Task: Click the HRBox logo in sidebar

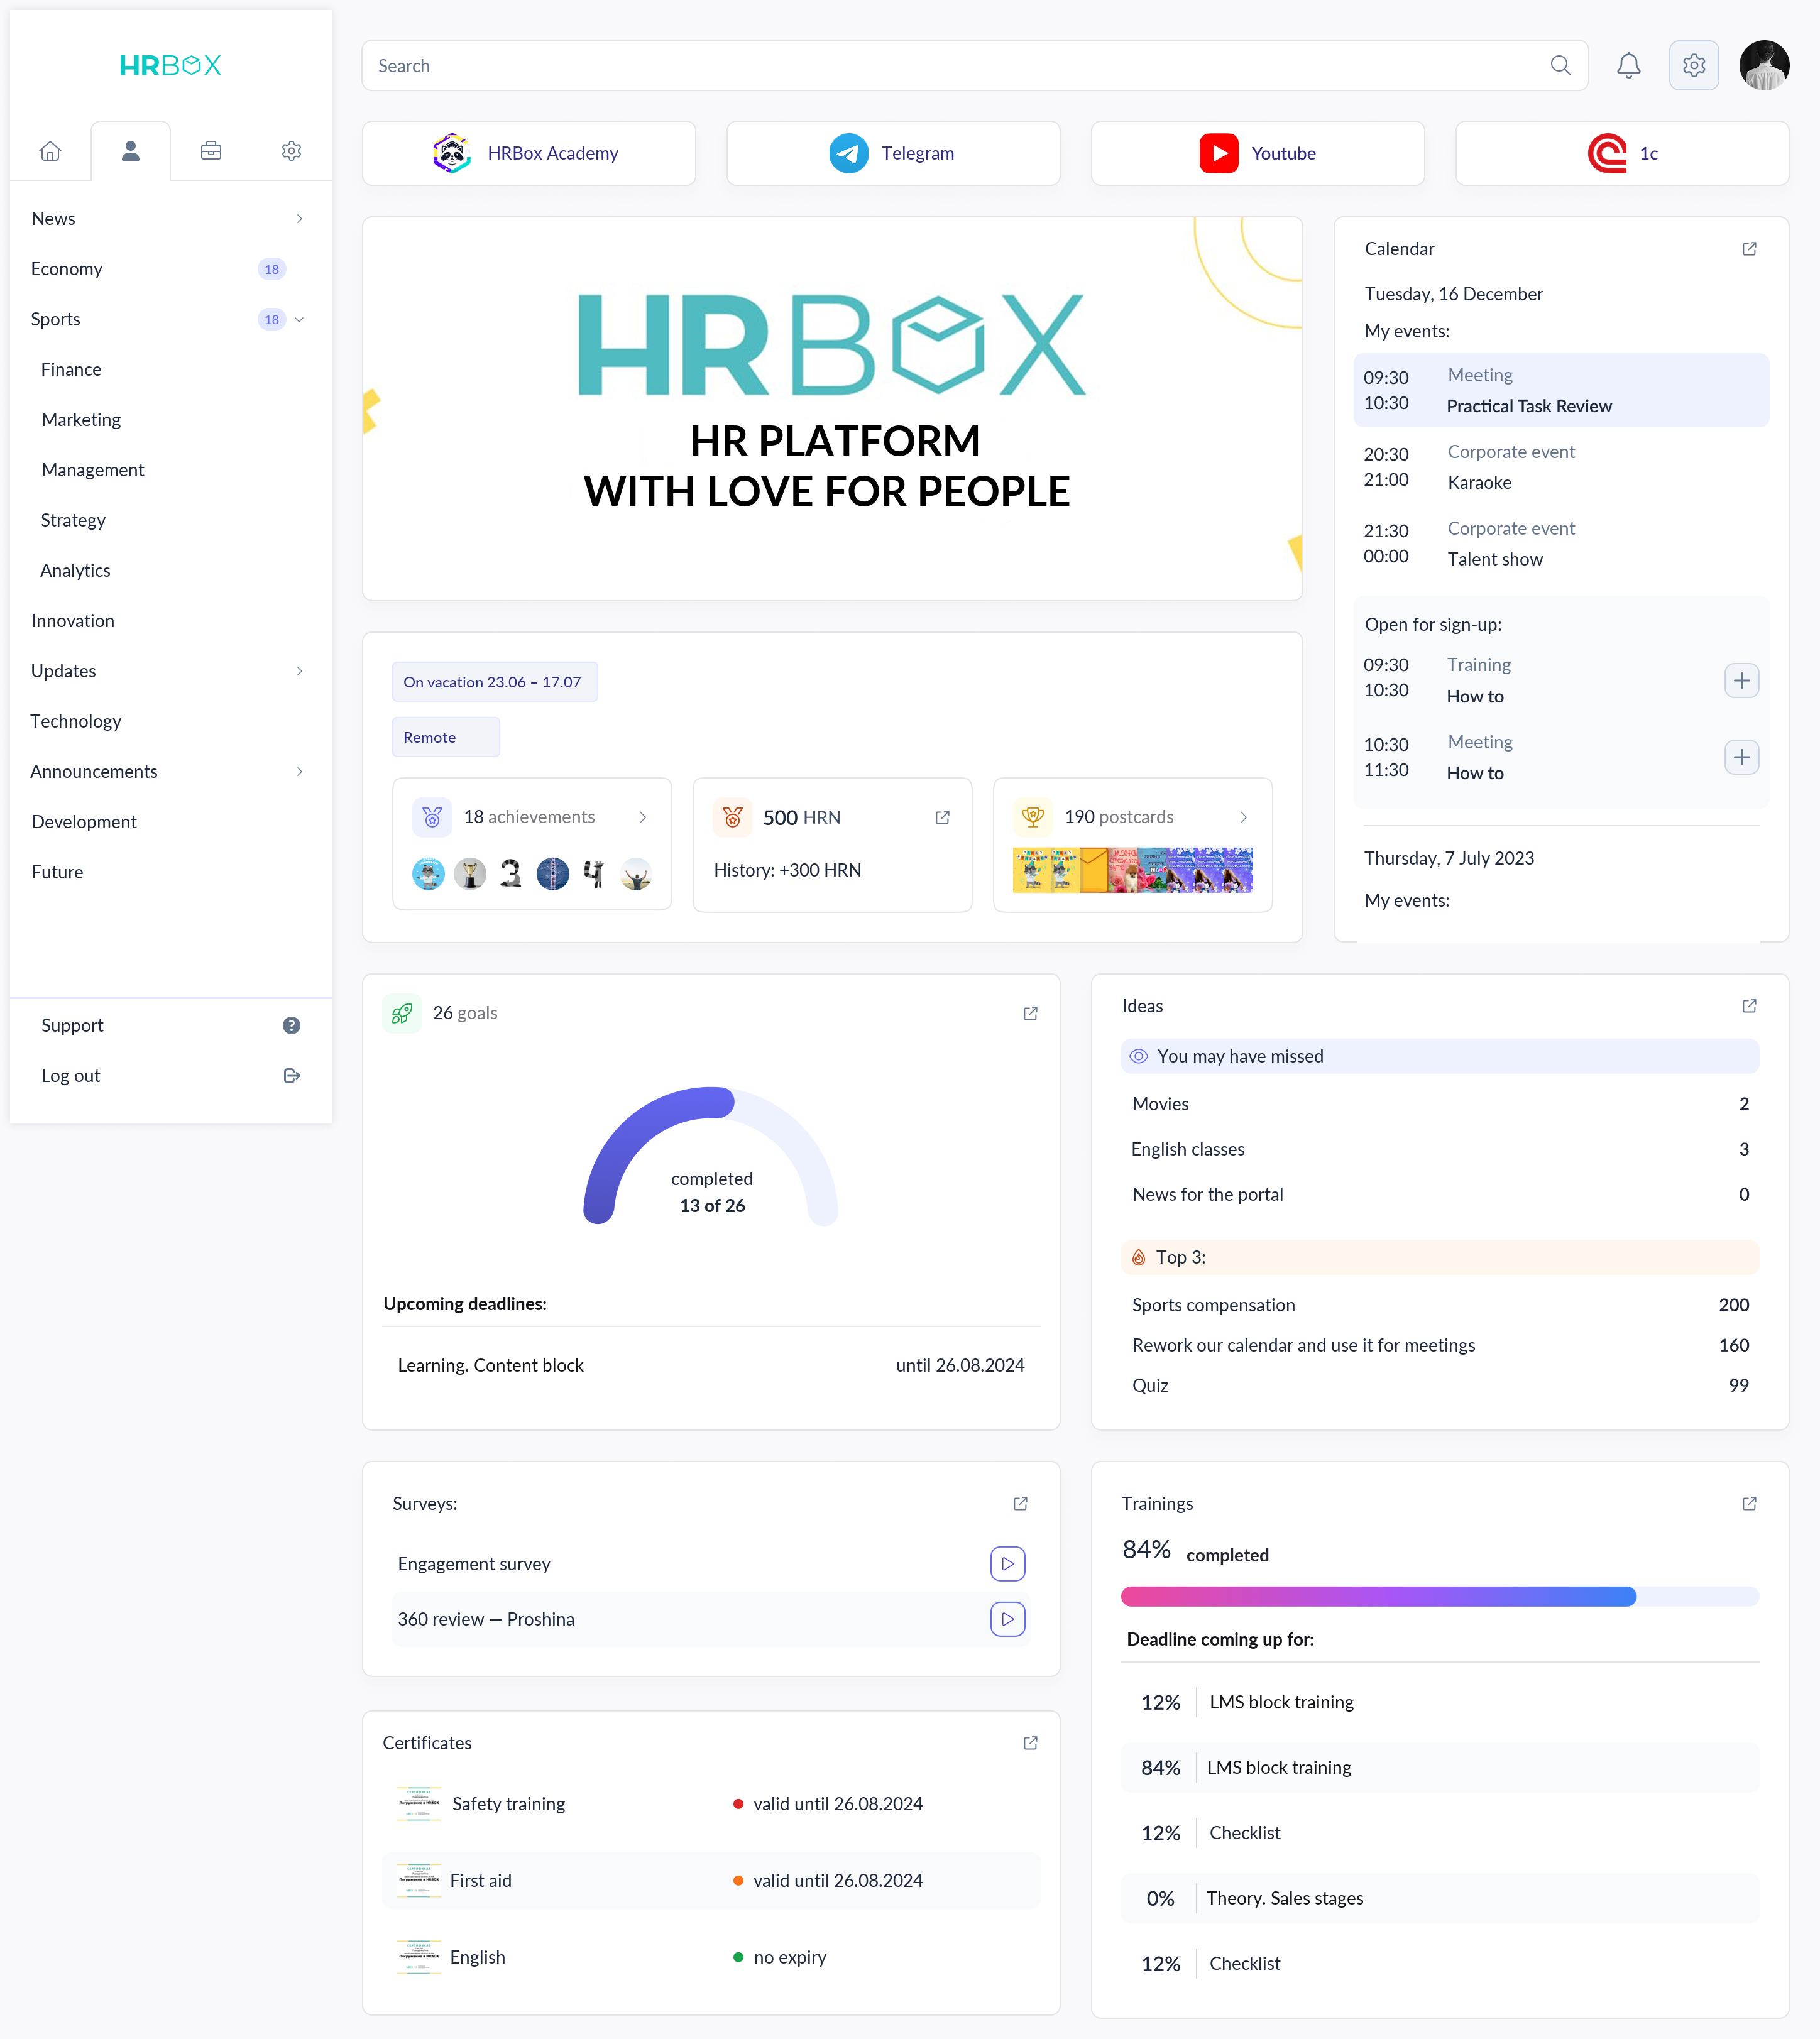Action: point(170,66)
